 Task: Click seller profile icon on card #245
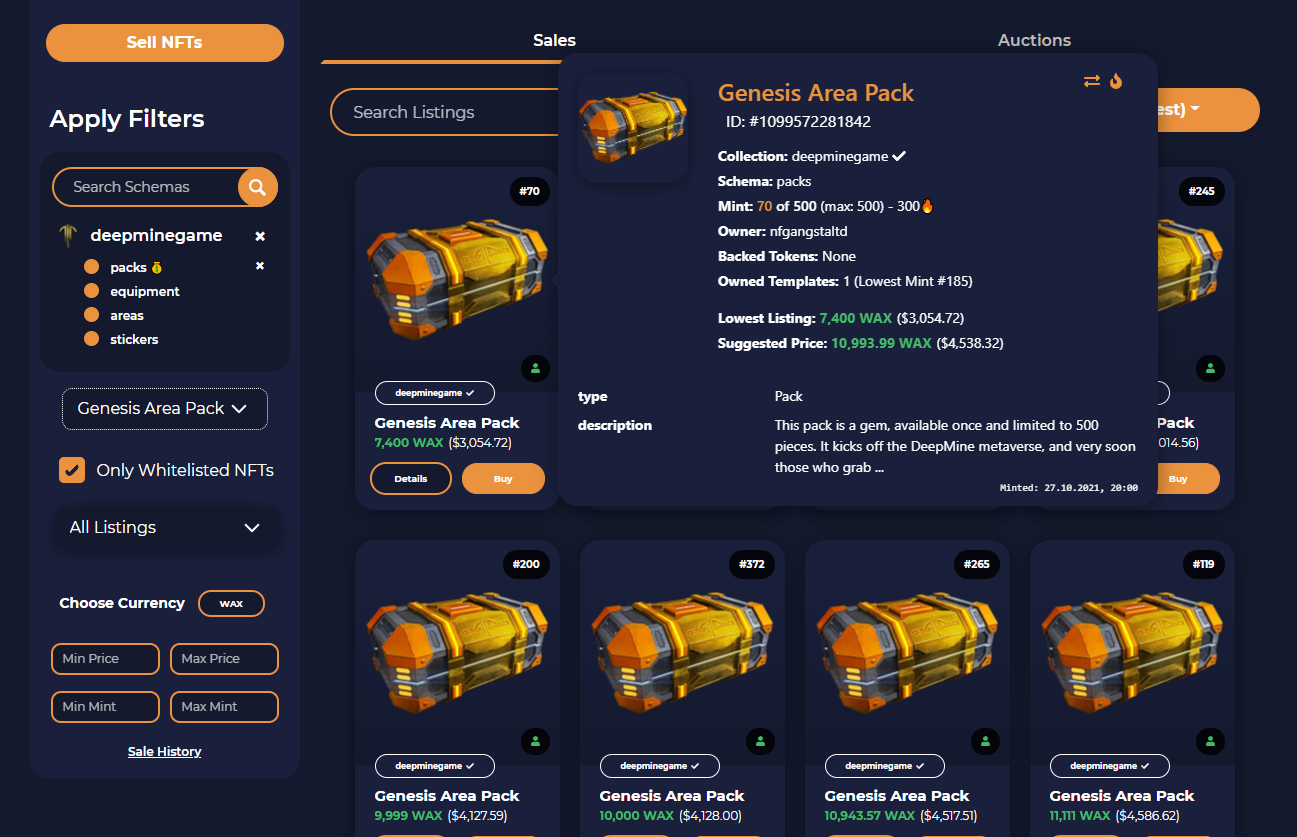(1211, 369)
